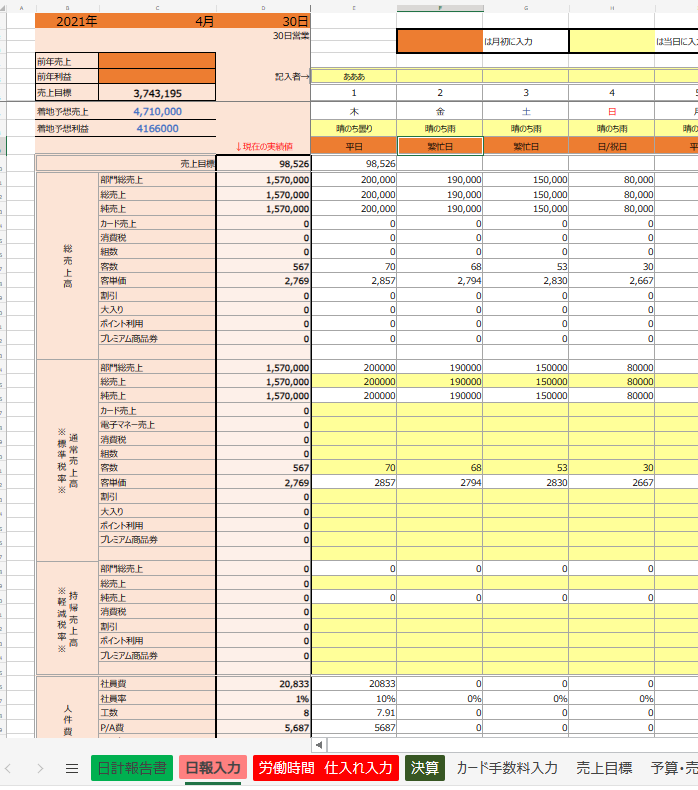Click the yellow legend cell for 当日に入力
The width and height of the screenshot is (698, 790).
[611, 41]
